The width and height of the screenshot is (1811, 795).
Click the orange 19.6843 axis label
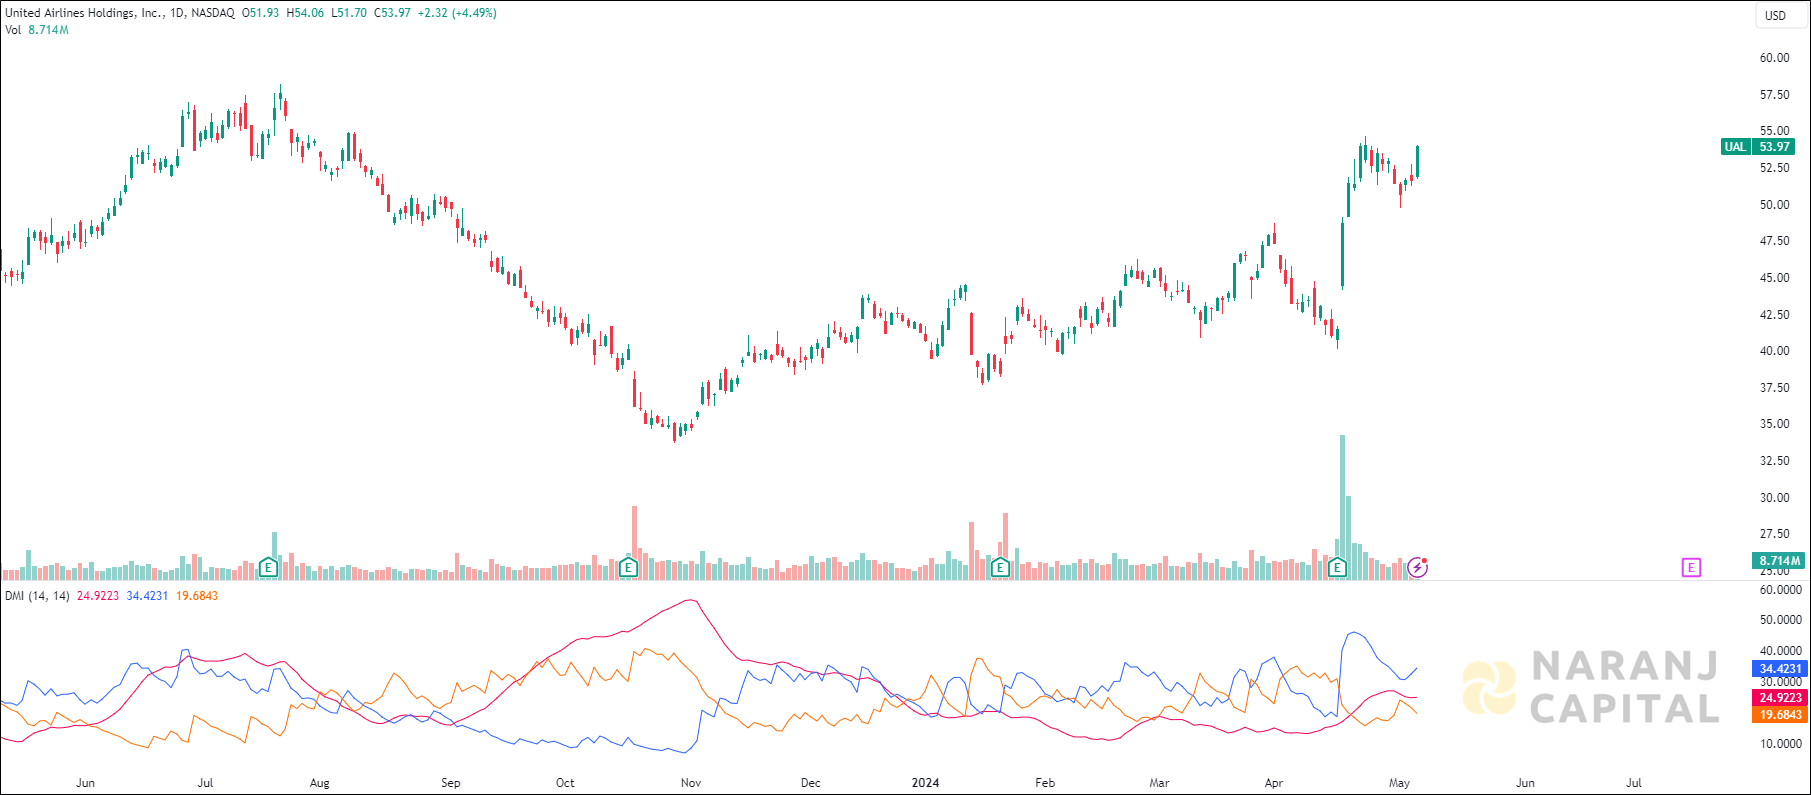1780,715
